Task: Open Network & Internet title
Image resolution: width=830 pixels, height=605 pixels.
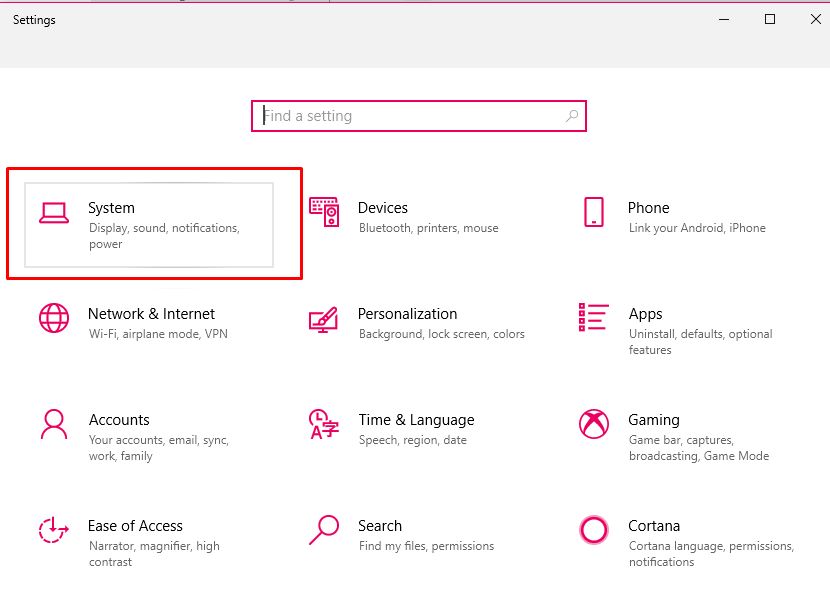Action: click(151, 313)
